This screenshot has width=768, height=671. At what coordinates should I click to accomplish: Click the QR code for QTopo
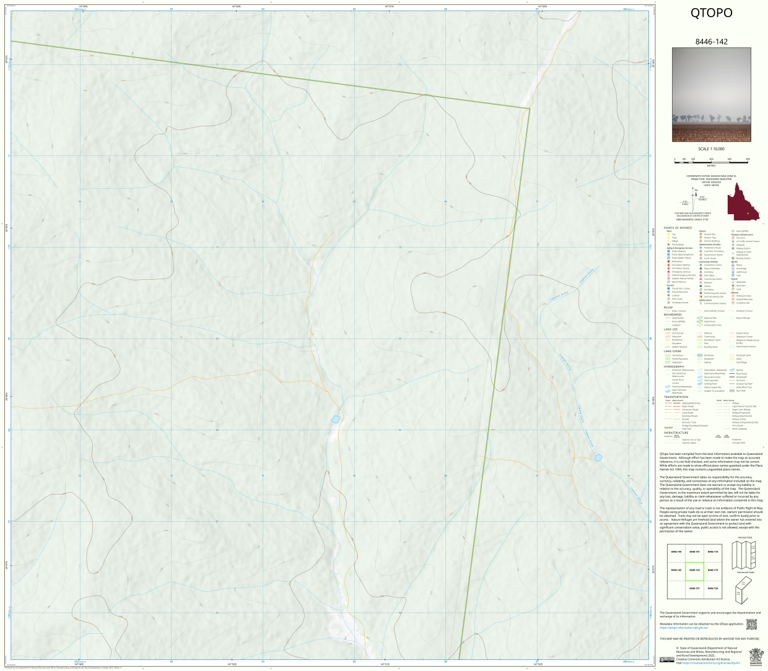(x=751, y=624)
